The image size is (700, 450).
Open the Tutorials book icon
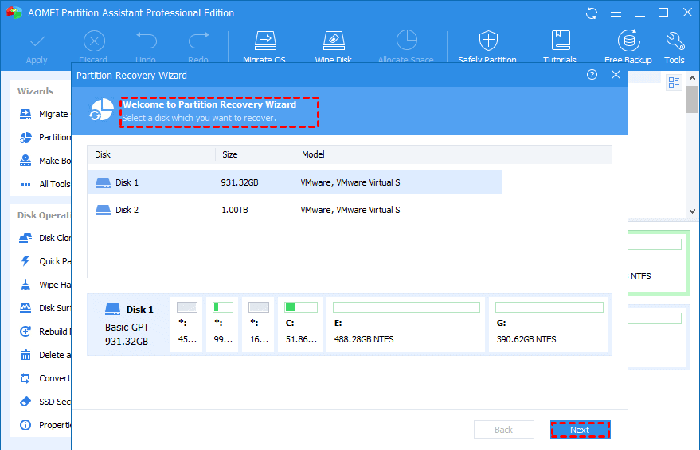click(x=561, y=40)
